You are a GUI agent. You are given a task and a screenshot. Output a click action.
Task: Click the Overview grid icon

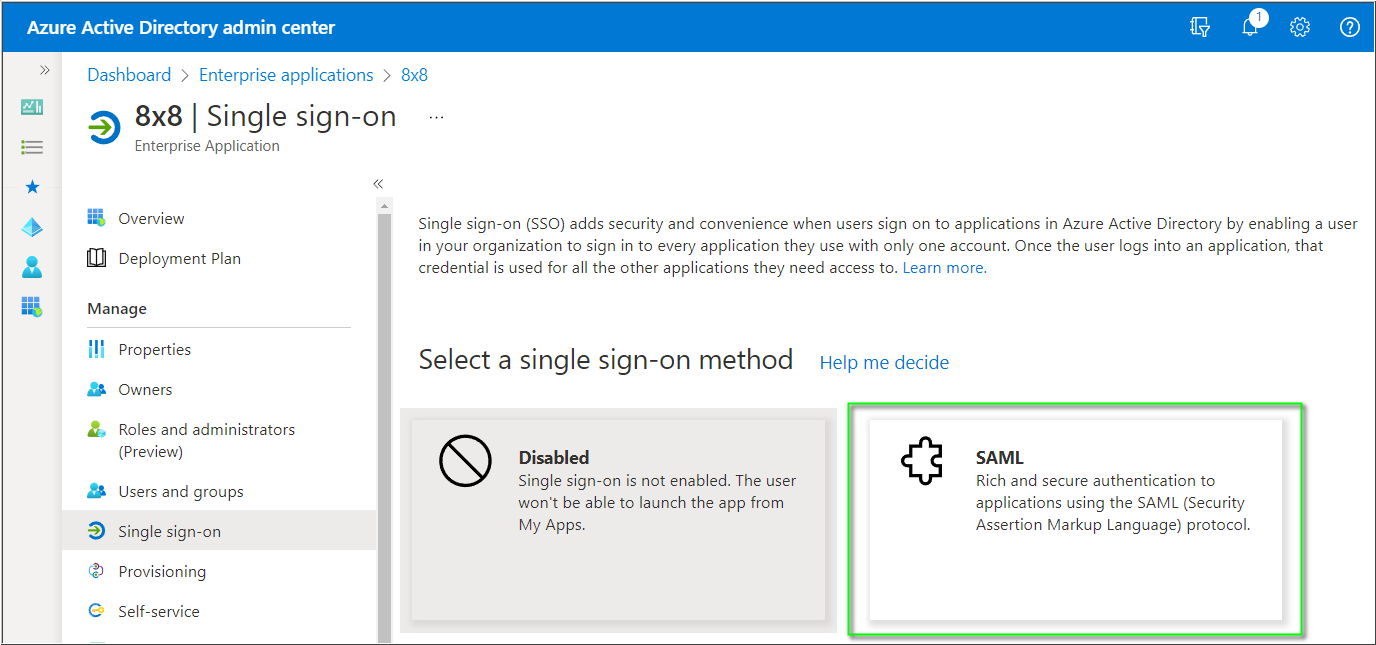click(96, 218)
